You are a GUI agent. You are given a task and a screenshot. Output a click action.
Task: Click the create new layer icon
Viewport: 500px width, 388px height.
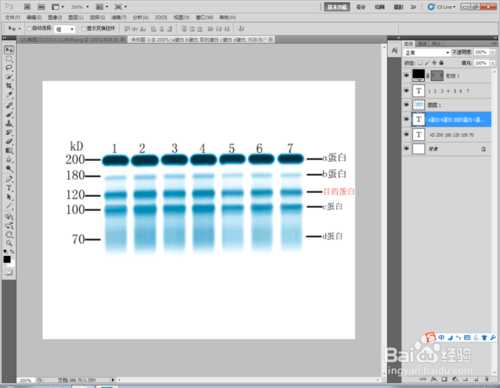(476, 379)
